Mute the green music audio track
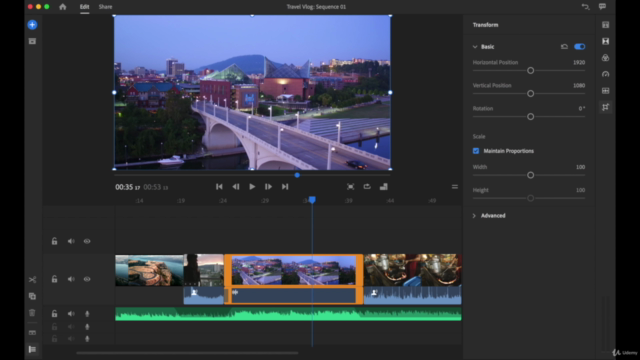 71,313
